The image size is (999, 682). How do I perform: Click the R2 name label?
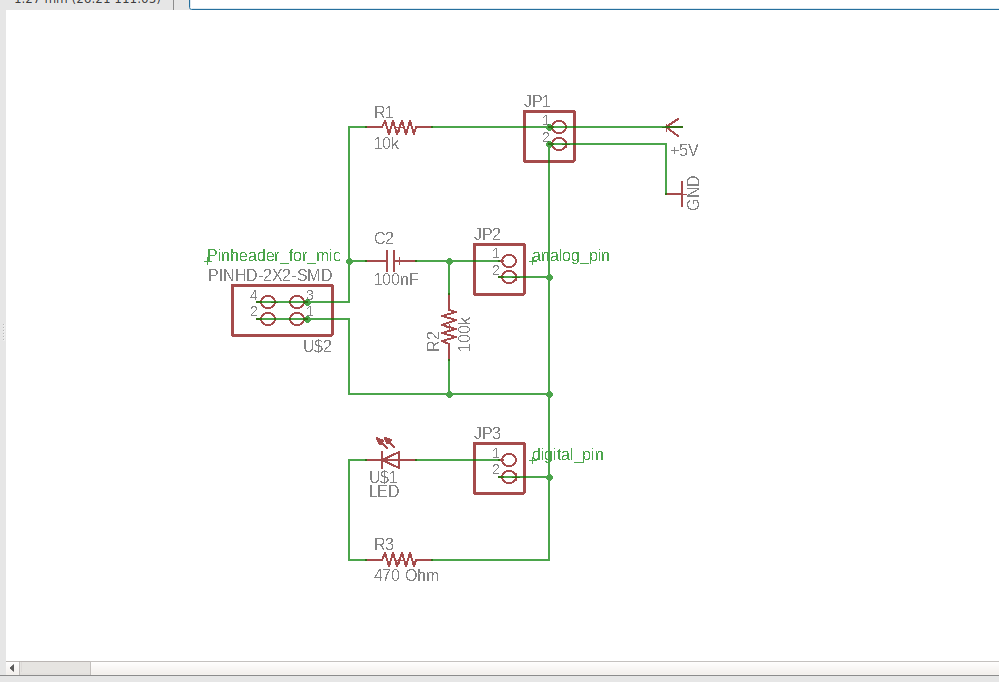tap(433, 342)
